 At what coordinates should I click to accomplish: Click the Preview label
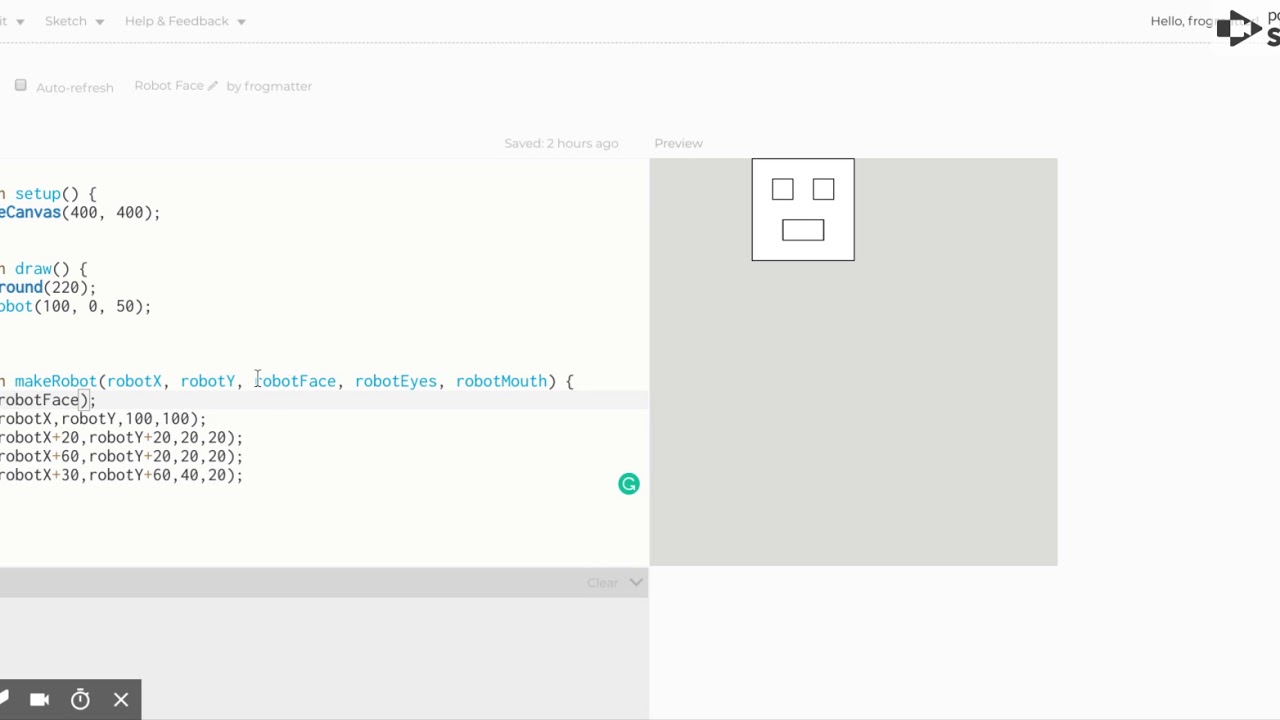point(678,143)
